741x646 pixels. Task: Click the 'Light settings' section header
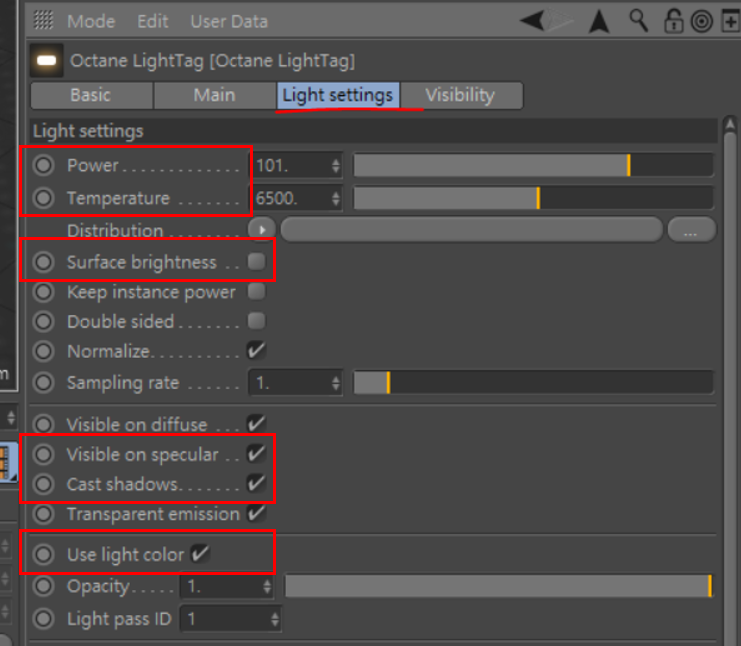373,131
